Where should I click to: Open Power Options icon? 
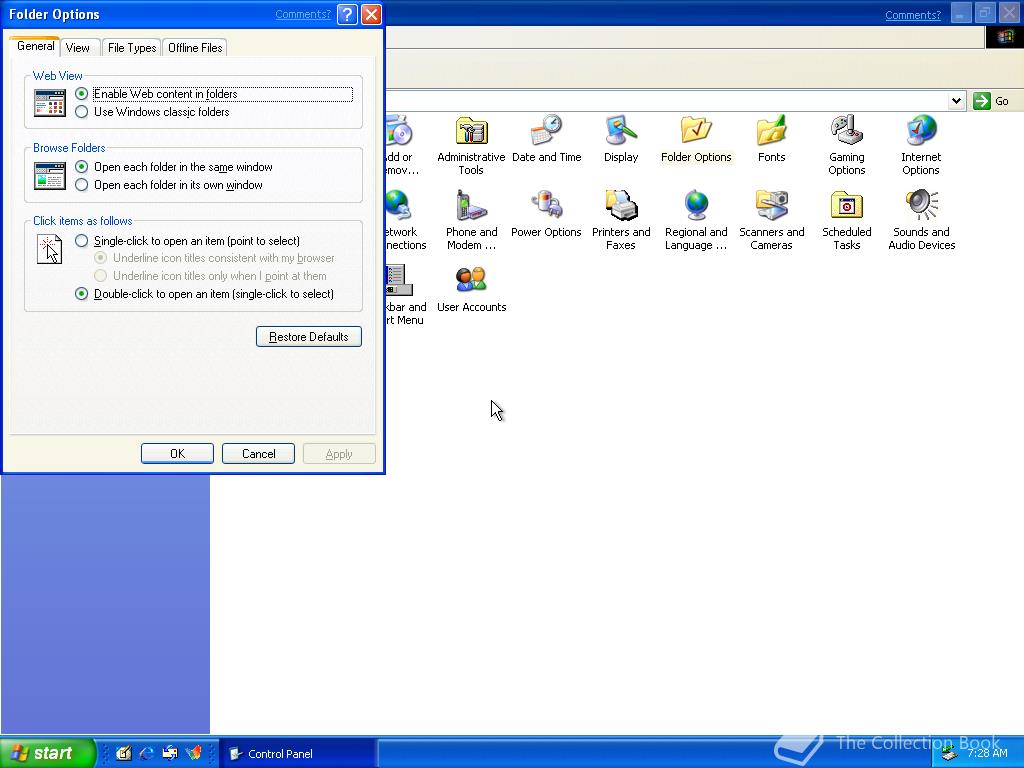click(x=546, y=214)
